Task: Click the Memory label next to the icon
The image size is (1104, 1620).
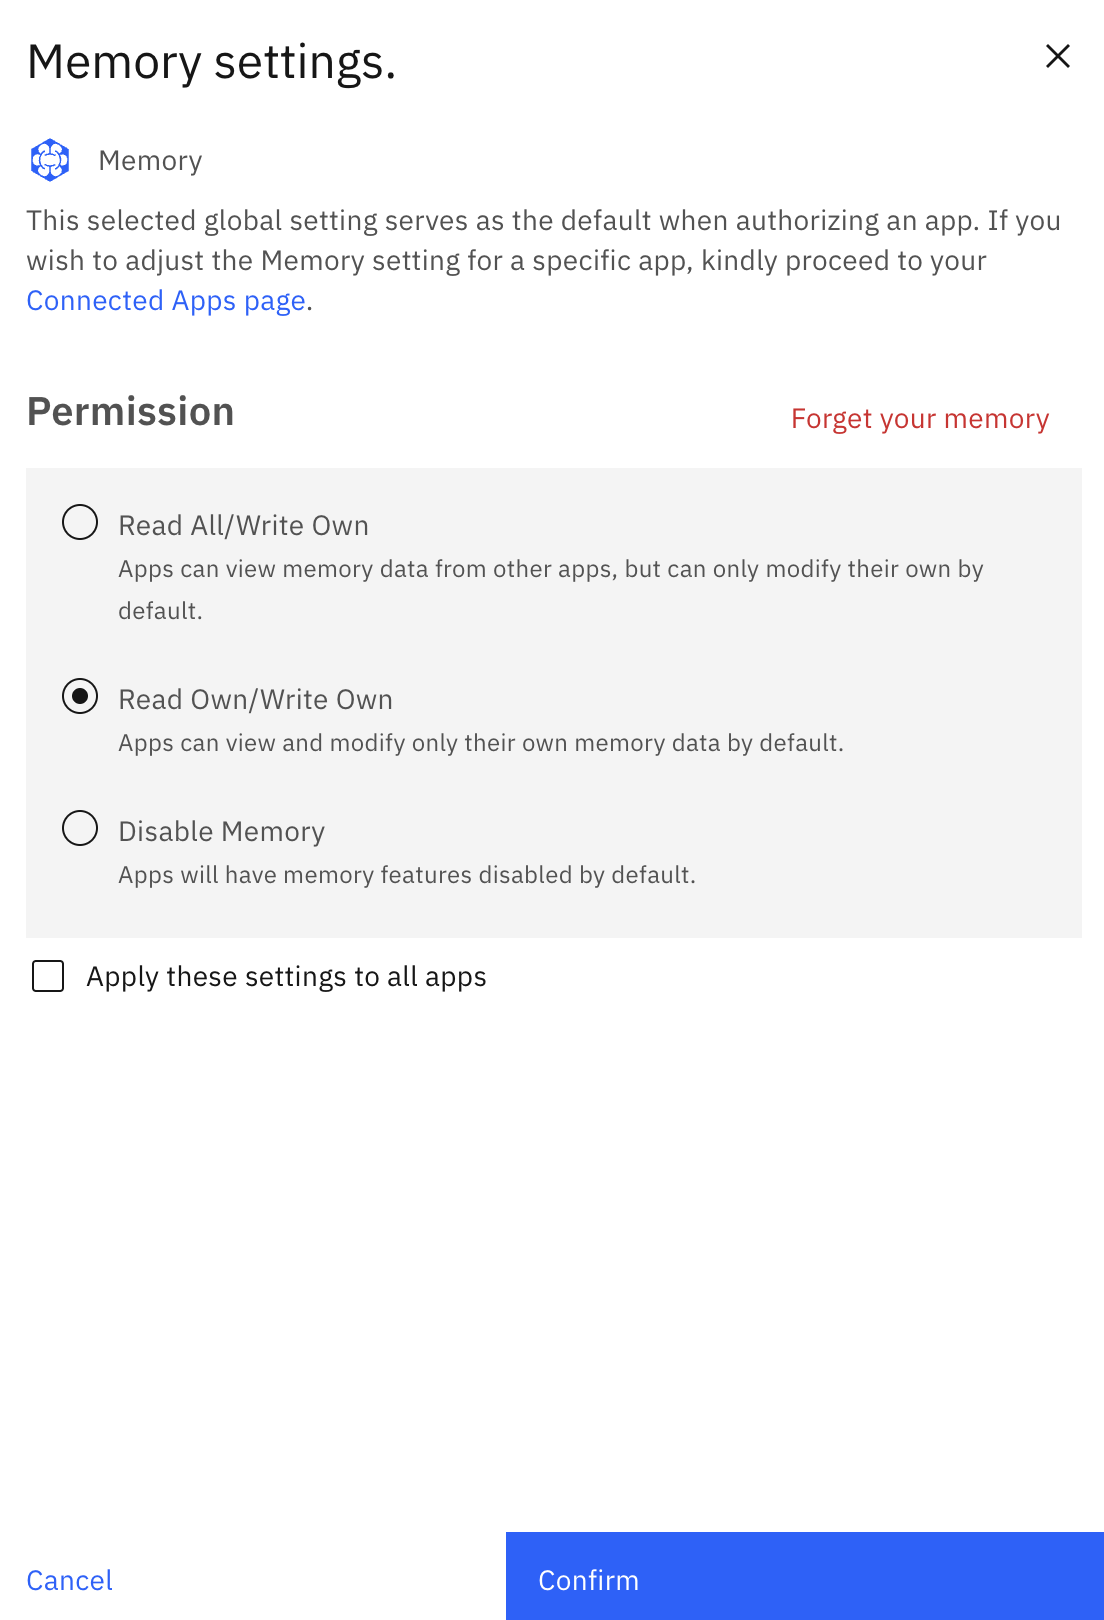Action: coord(150,159)
